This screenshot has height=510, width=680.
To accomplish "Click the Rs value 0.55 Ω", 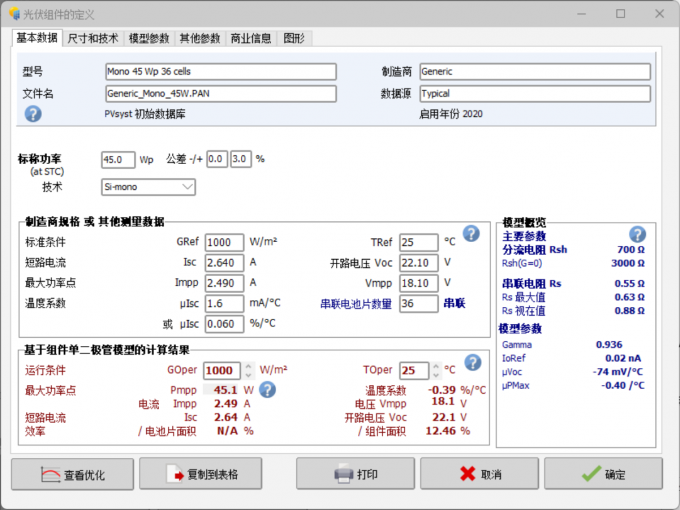I will point(630,283).
